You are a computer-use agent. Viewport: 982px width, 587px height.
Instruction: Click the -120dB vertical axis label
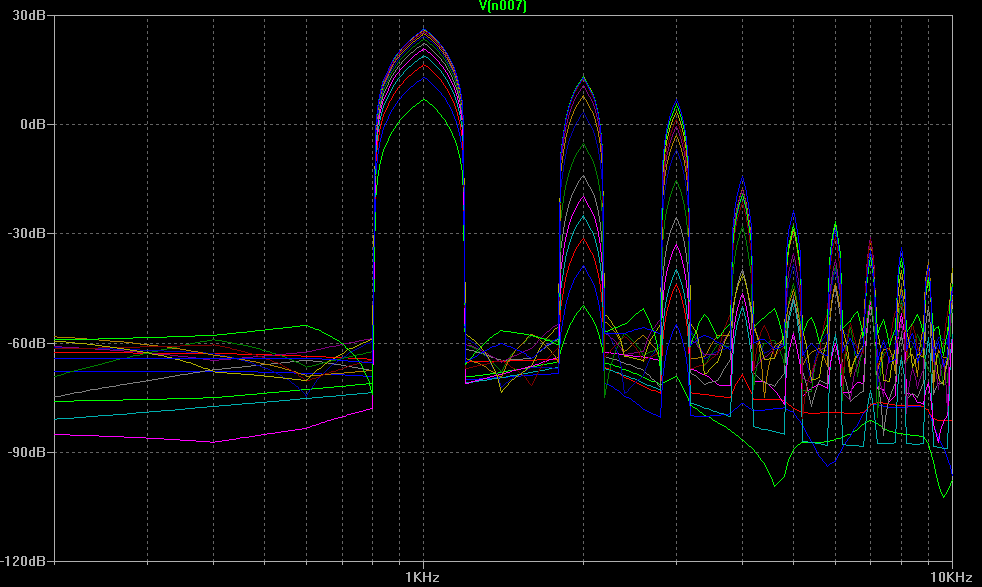tap(26, 561)
